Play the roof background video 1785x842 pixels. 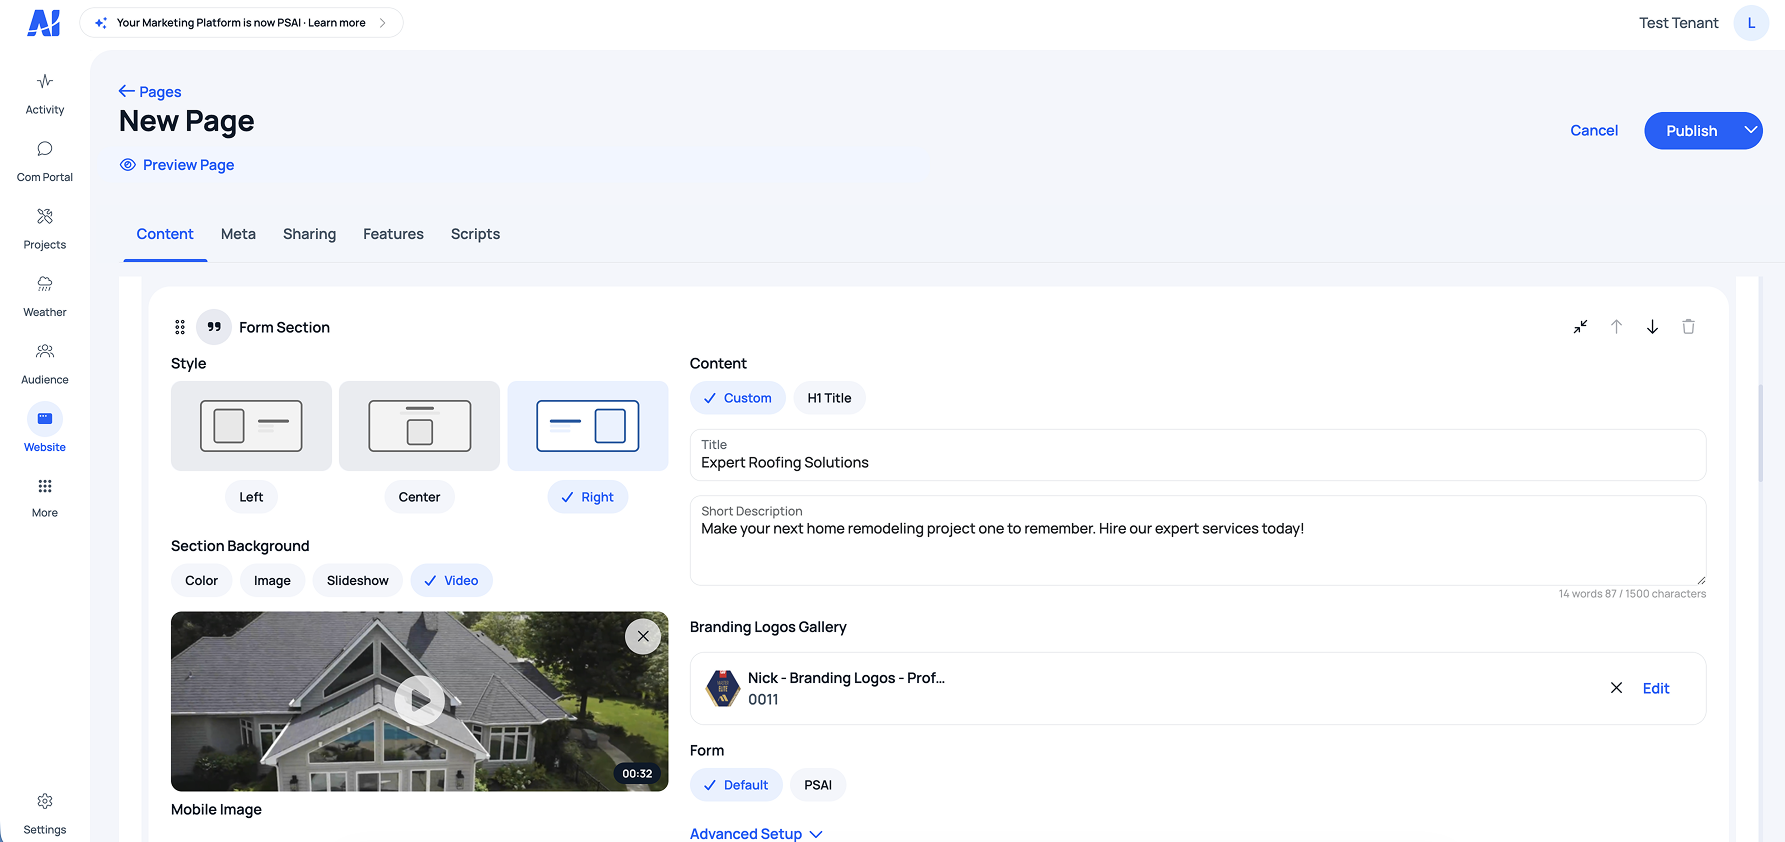pos(419,701)
